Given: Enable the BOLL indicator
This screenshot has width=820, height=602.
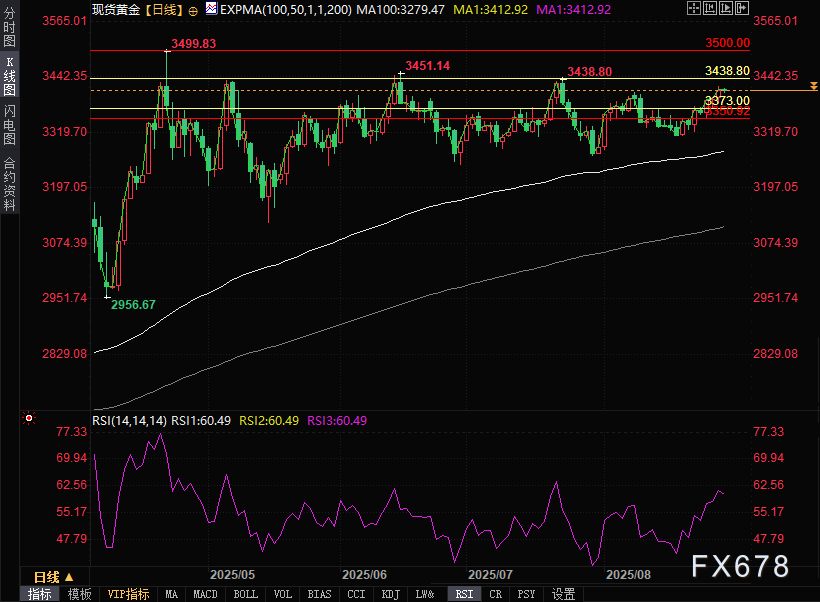Looking at the screenshot, I should [x=245, y=594].
